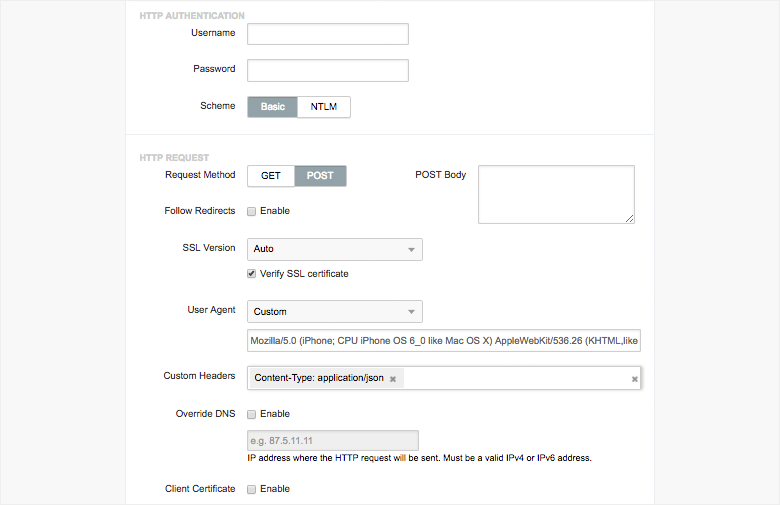This screenshot has width=780, height=505.
Task: Uncheck Verify SSL certificate
Action: (252, 274)
